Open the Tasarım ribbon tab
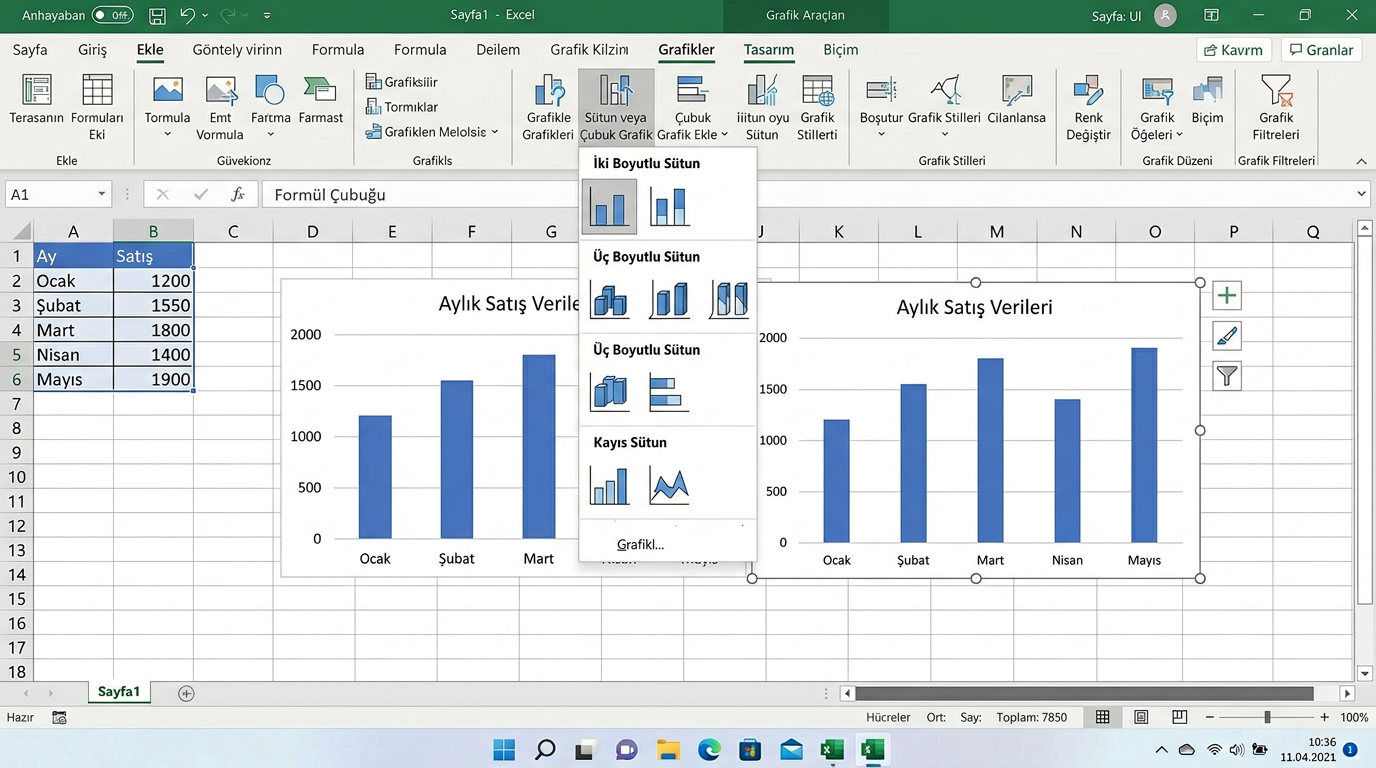 [768, 49]
